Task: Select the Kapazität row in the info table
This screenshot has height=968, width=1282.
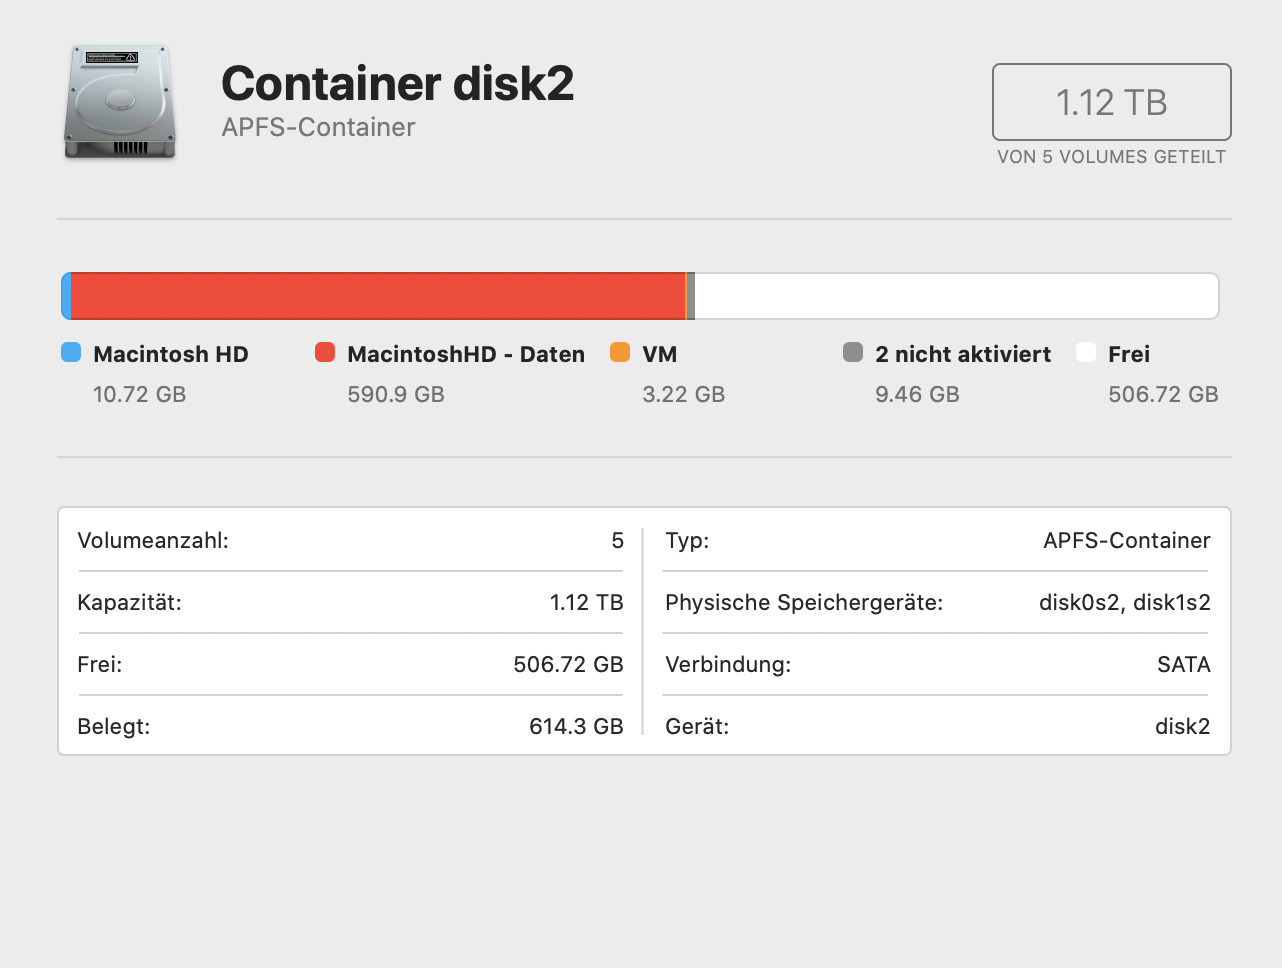Action: (x=350, y=603)
